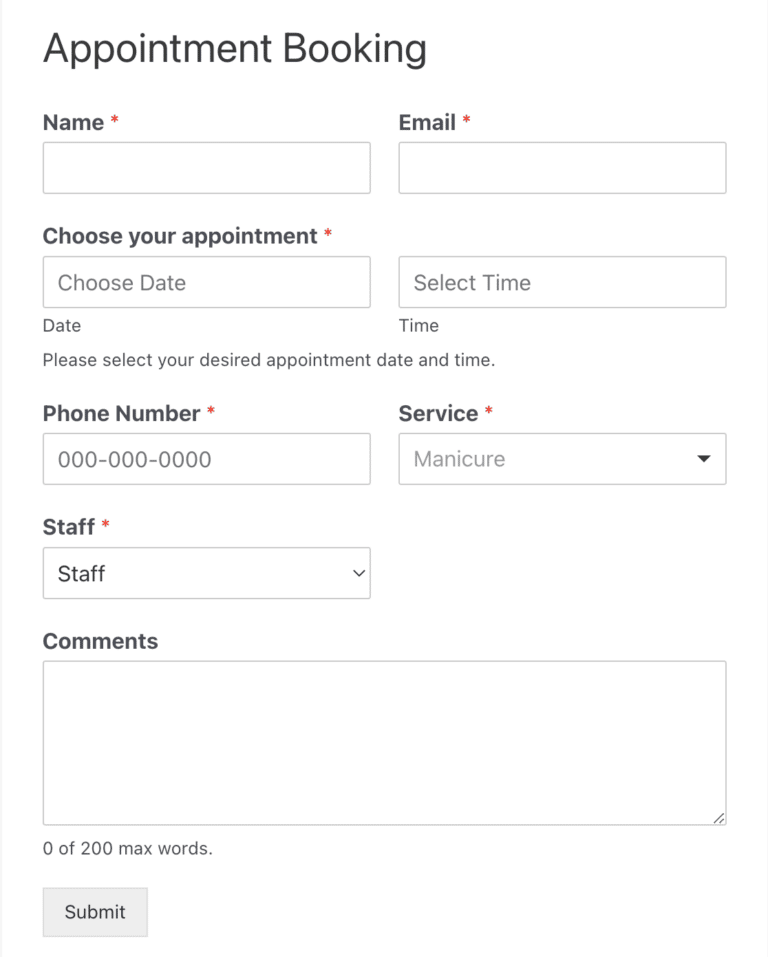
Task: Click the Phone Number field
Action: point(206,459)
